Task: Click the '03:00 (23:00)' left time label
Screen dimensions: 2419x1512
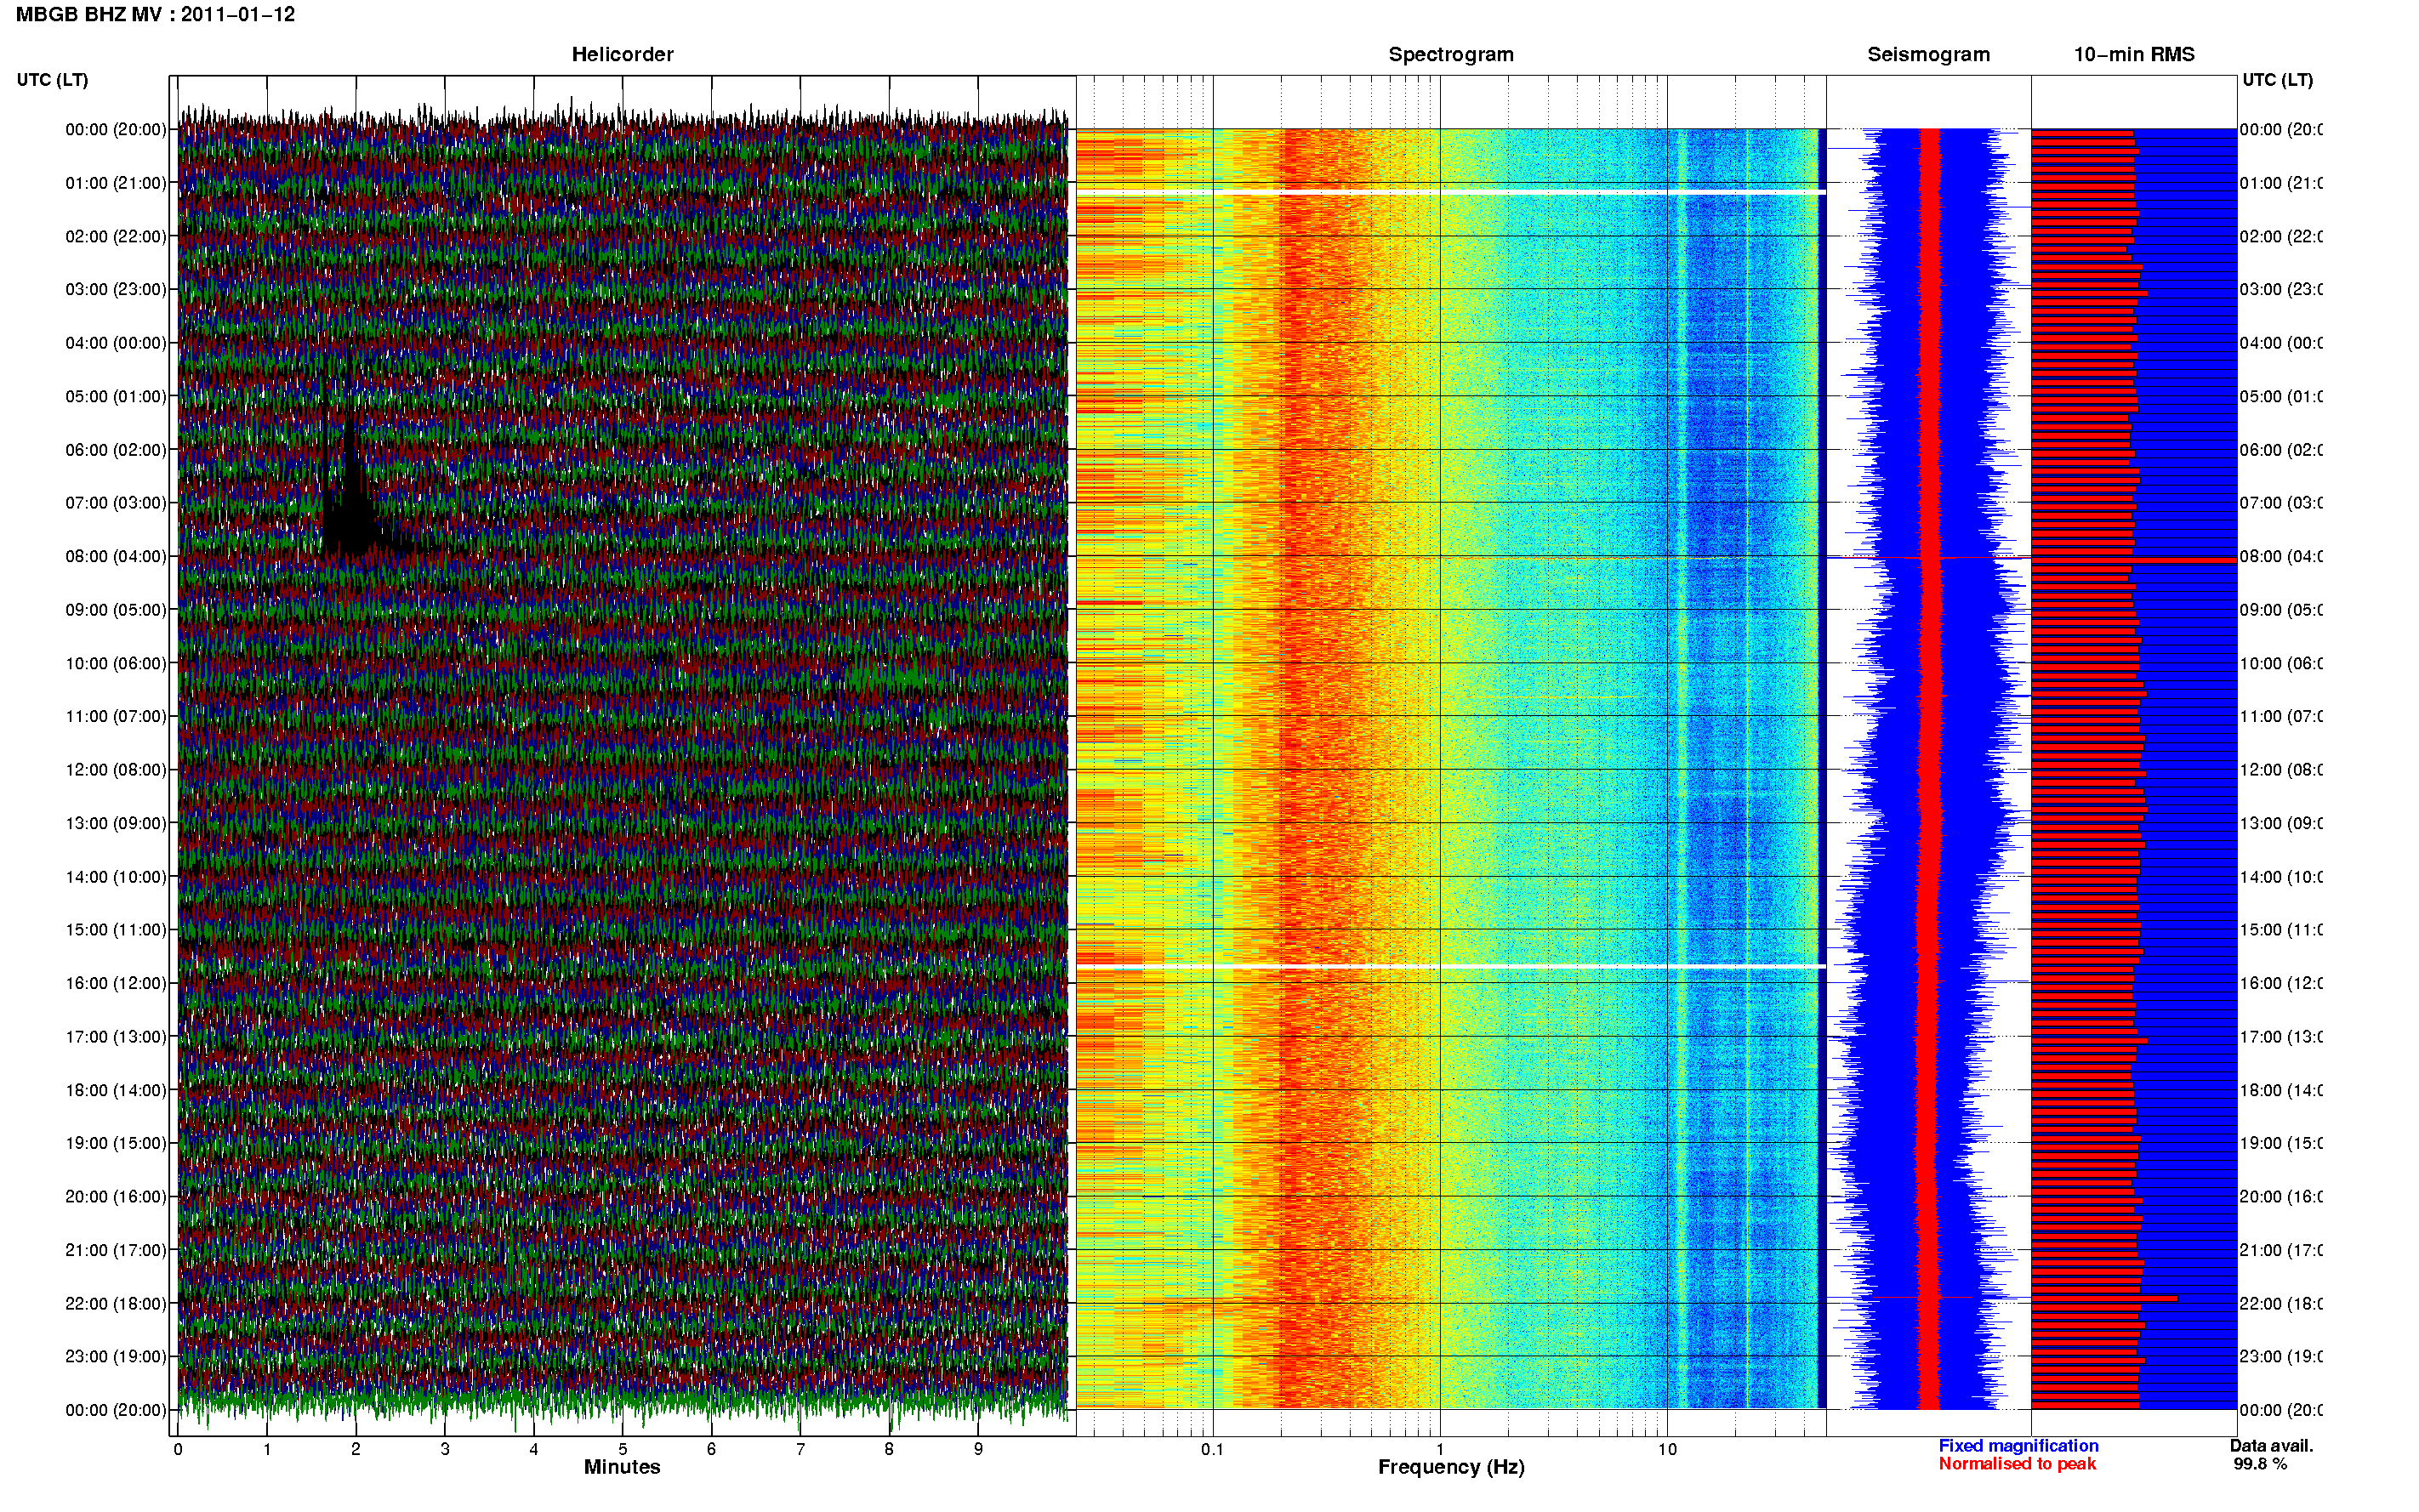Action: tap(116, 289)
